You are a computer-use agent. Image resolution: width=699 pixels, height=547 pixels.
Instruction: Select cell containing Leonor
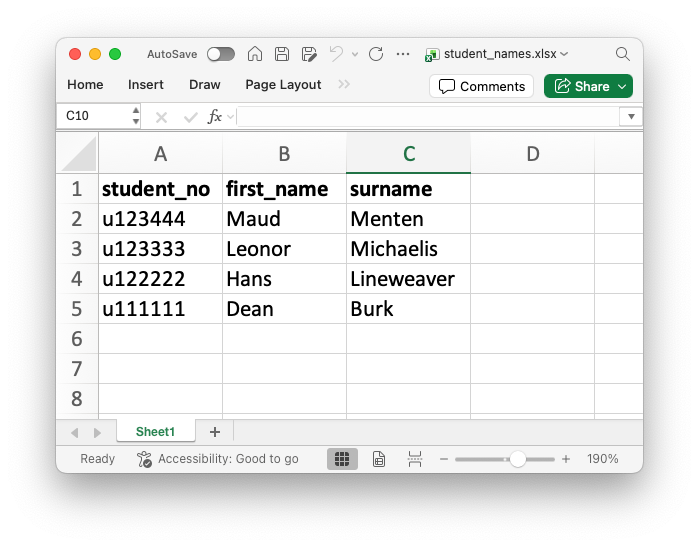coord(284,249)
